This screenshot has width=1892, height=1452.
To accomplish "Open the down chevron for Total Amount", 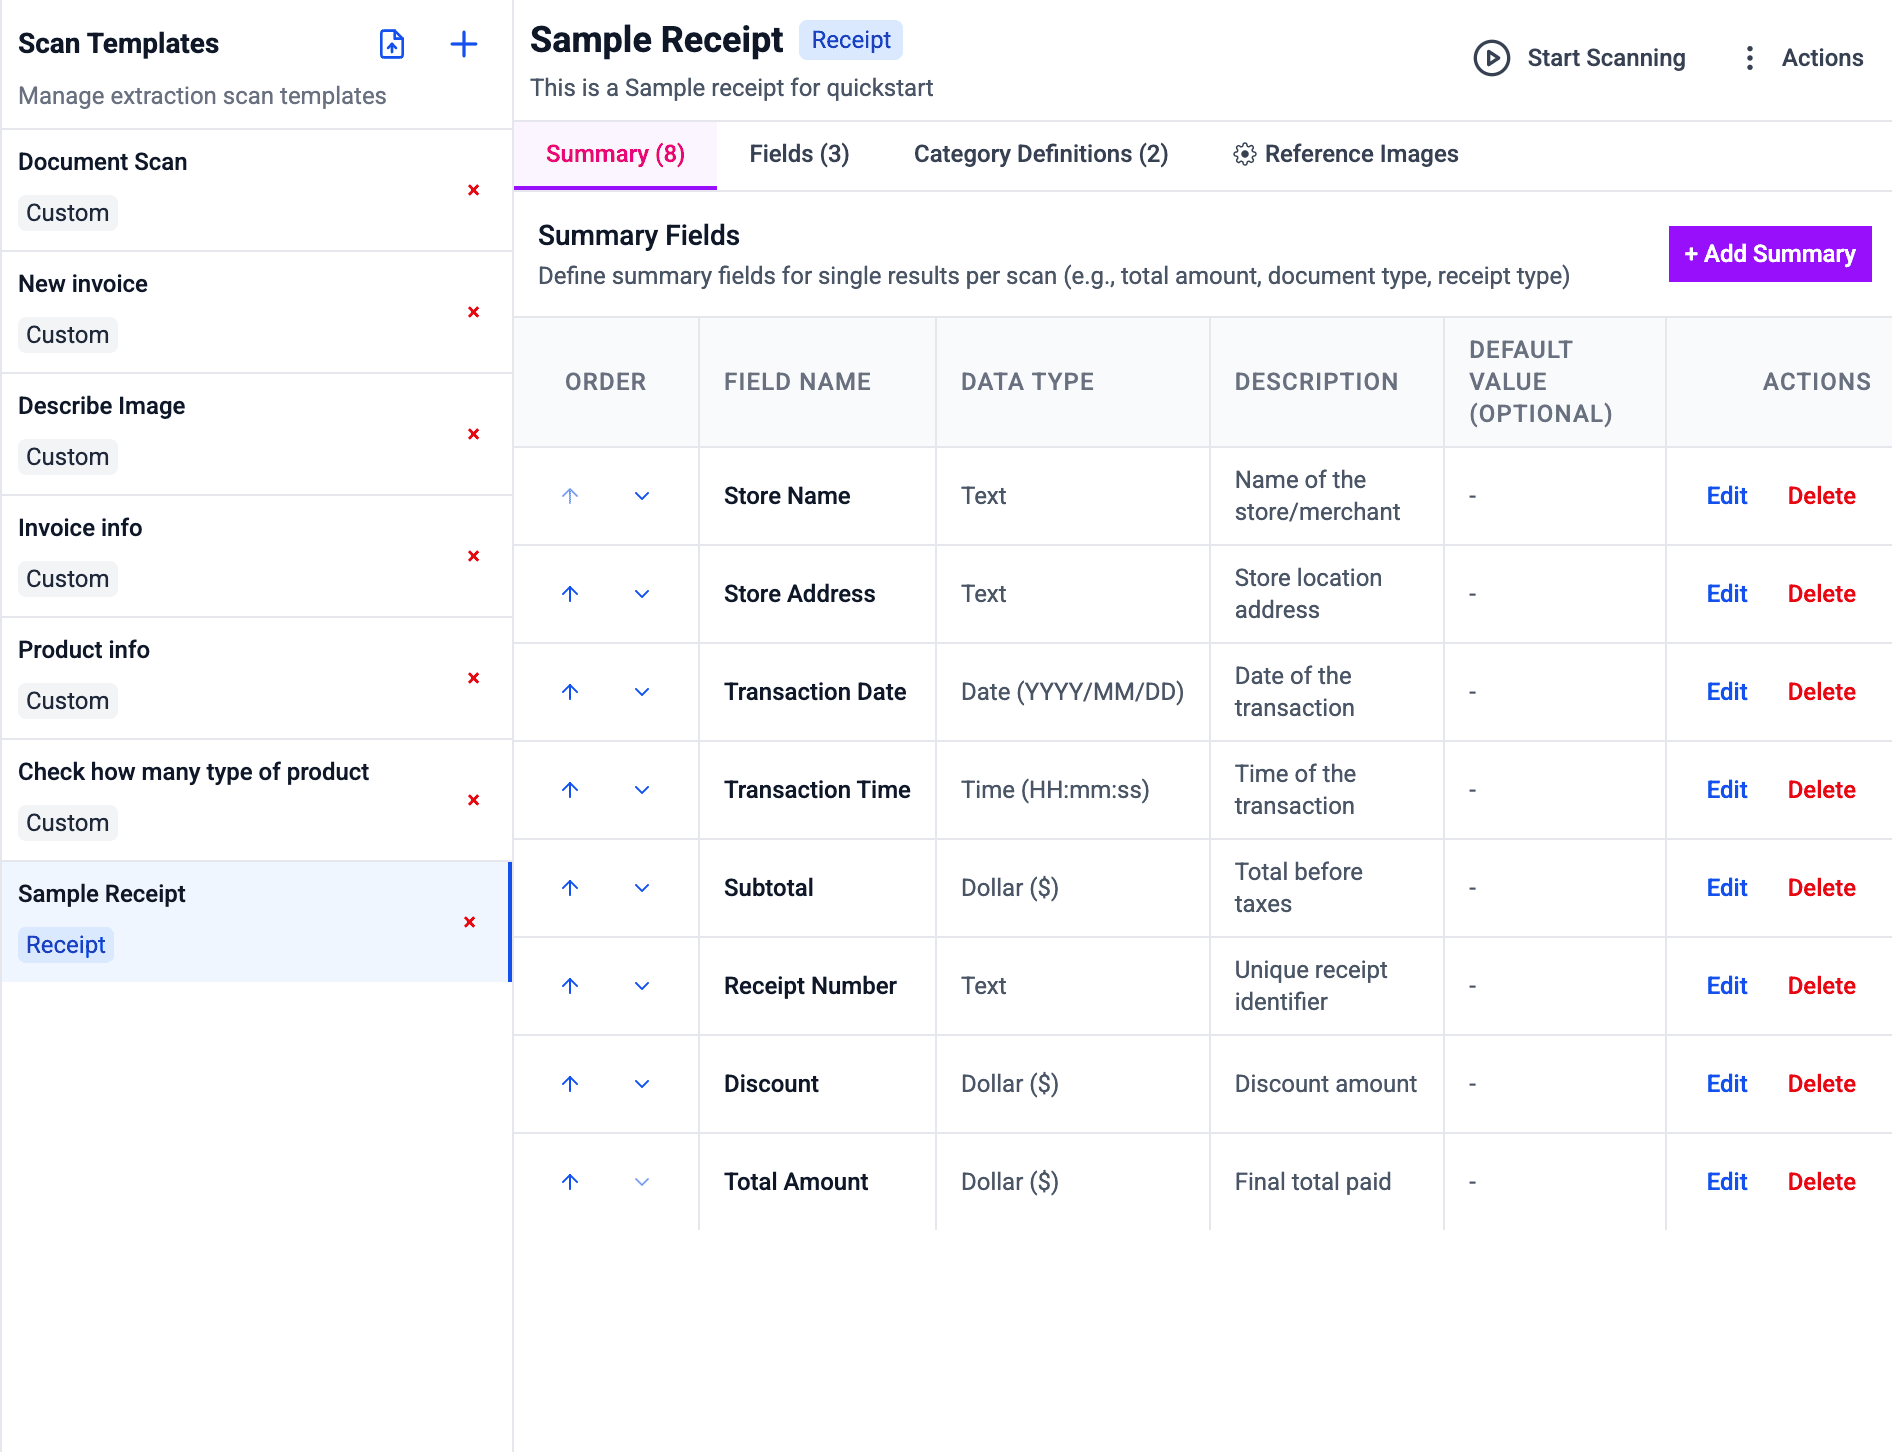I will pos(641,1182).
